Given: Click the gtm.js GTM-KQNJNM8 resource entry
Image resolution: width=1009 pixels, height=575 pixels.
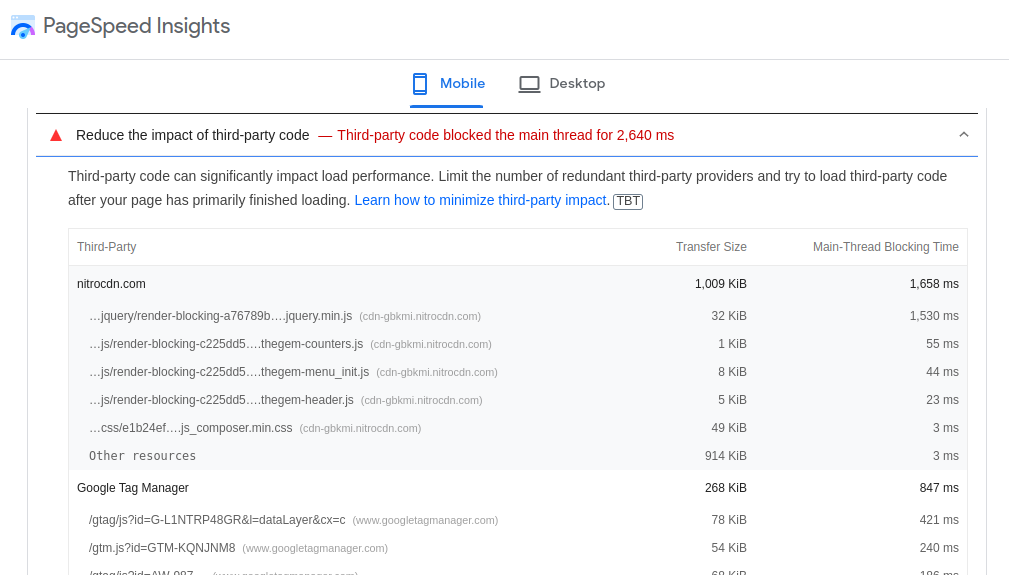Looking at the screenshot, I should pyautogui.click(x=162, y=548).
